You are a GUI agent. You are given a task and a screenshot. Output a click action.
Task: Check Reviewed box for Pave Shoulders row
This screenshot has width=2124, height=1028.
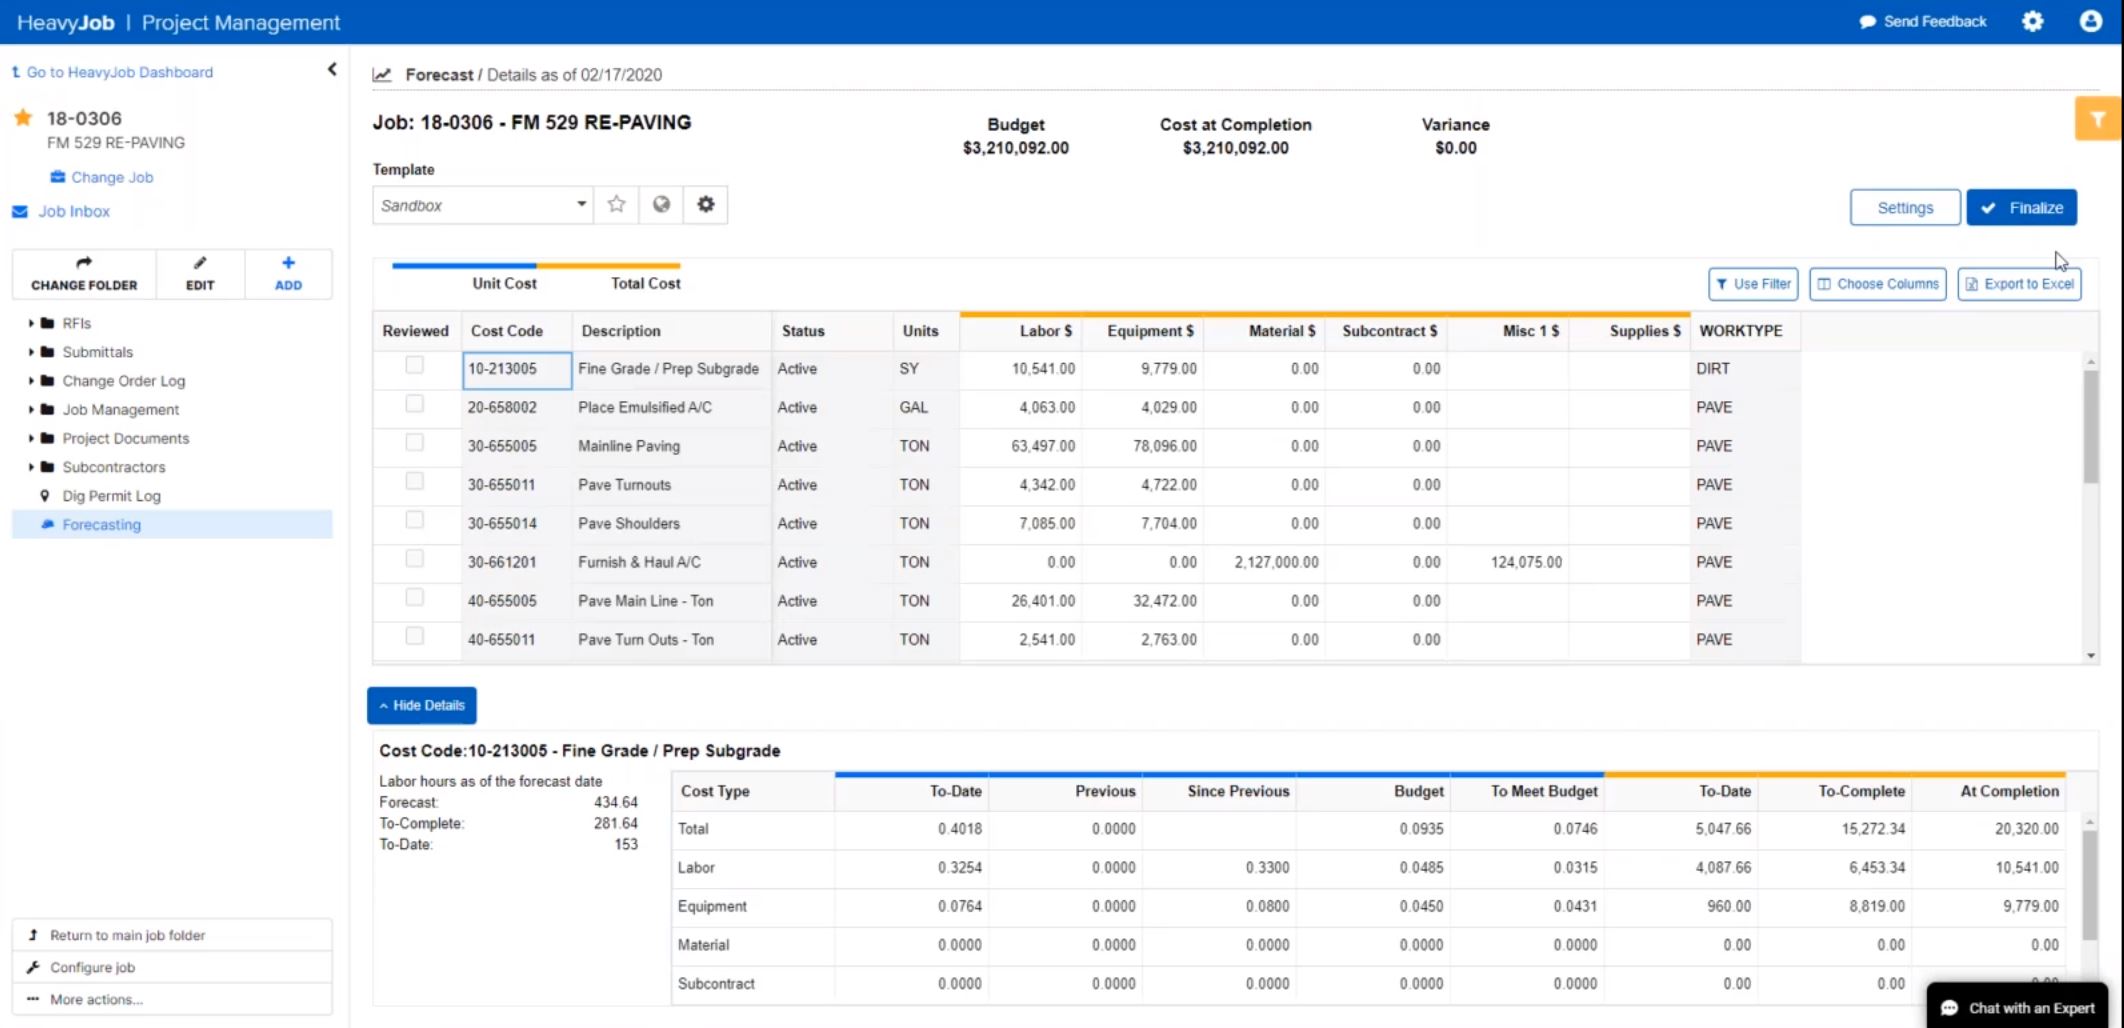(415, 520)
